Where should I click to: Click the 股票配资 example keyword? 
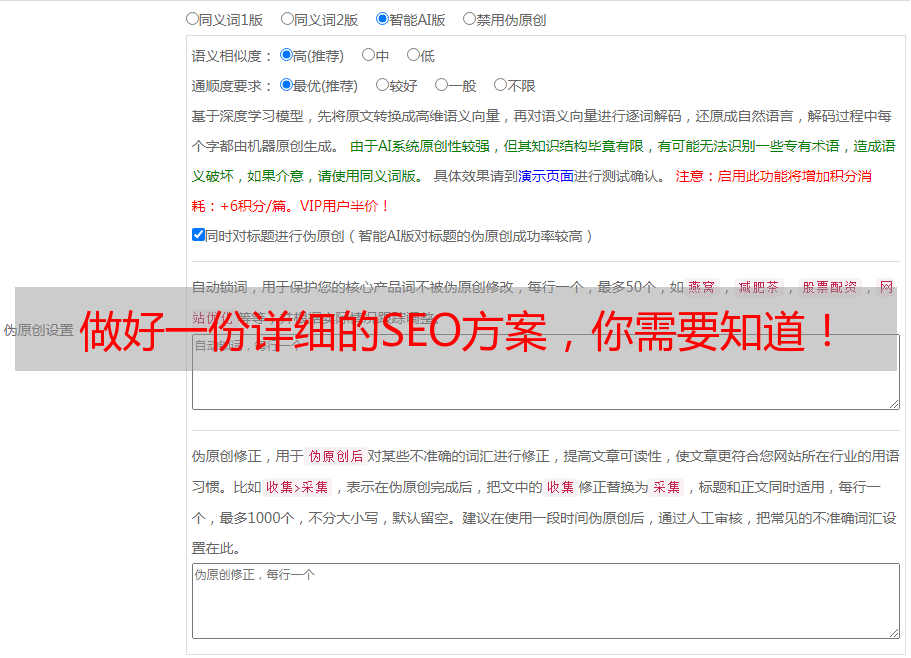[x=830, y=287]
